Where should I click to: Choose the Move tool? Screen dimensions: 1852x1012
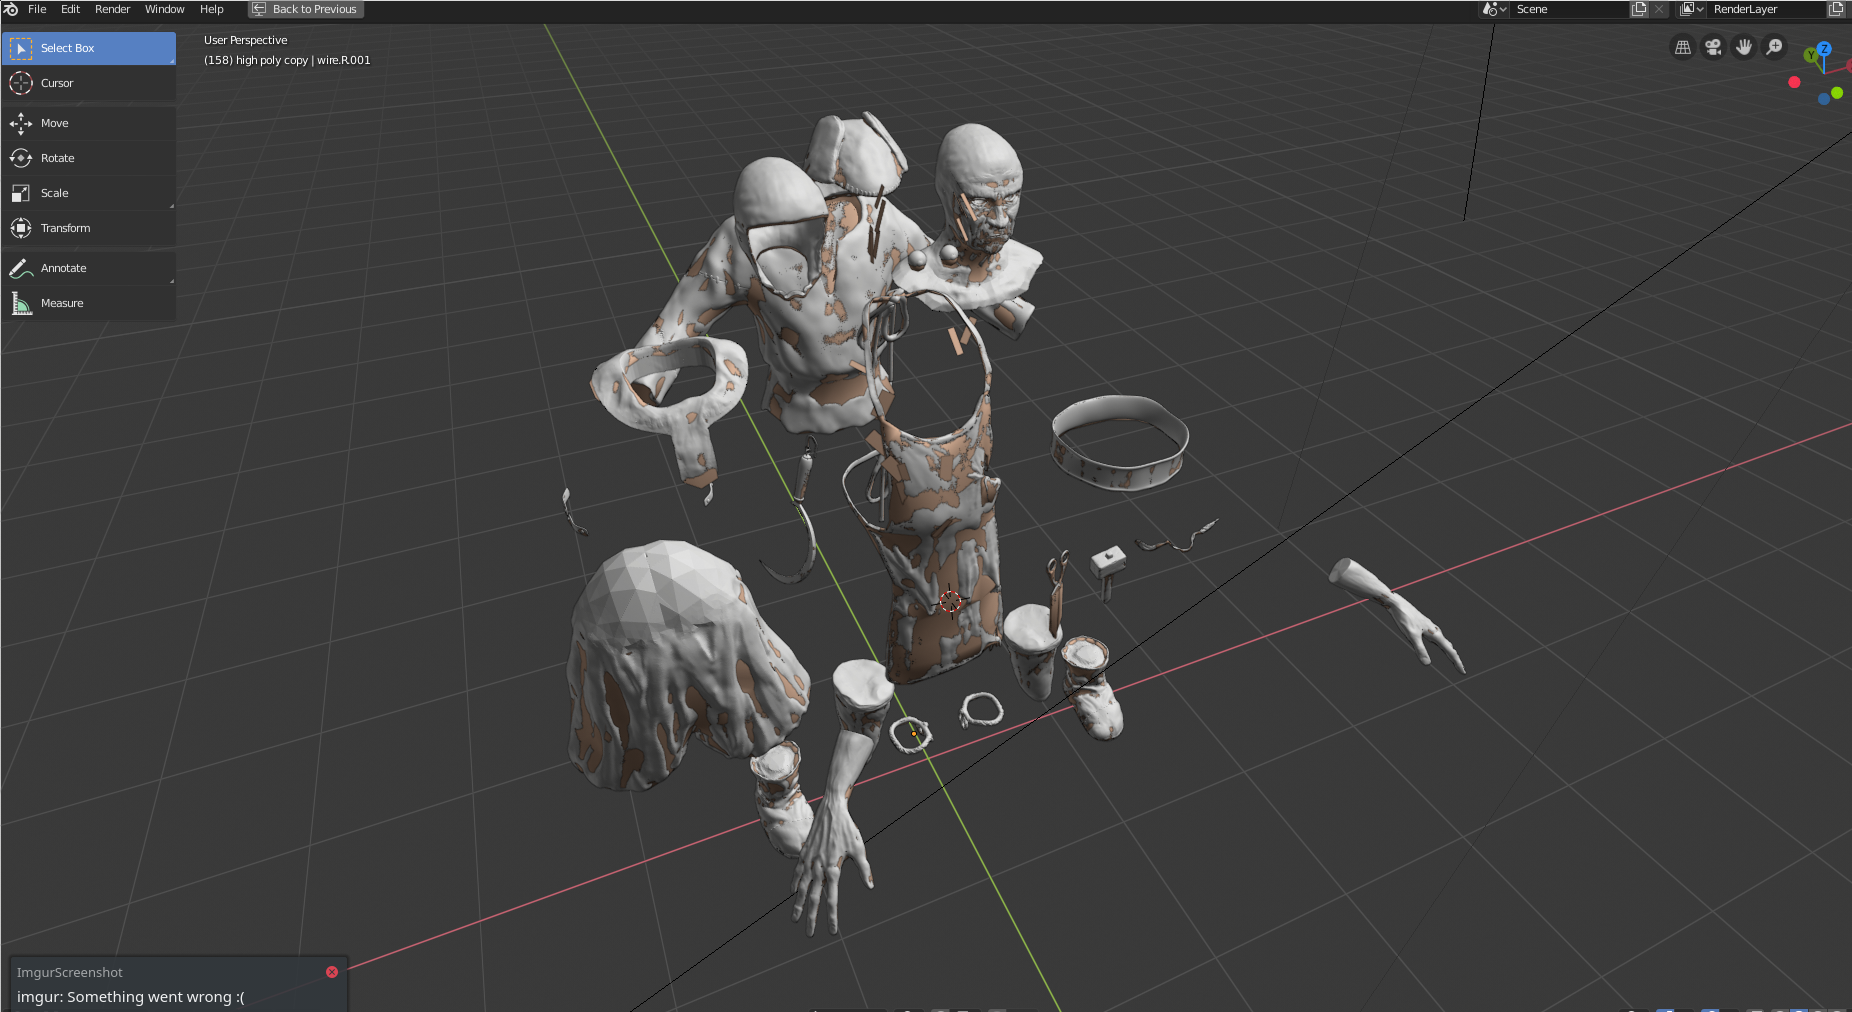point(89,123)
